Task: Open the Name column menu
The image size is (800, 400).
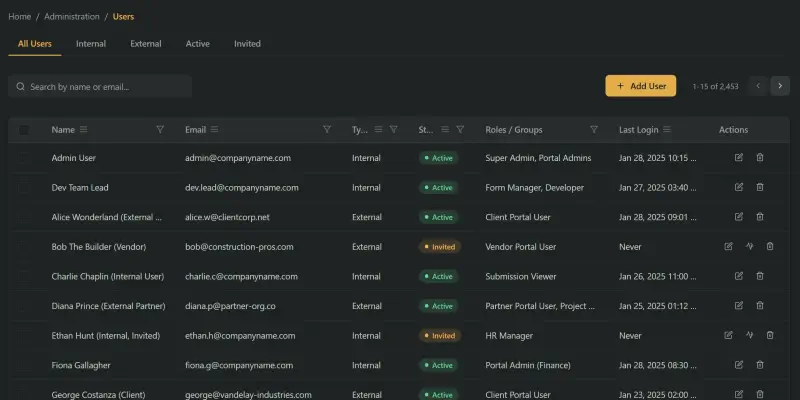Action: coord(84,130)
